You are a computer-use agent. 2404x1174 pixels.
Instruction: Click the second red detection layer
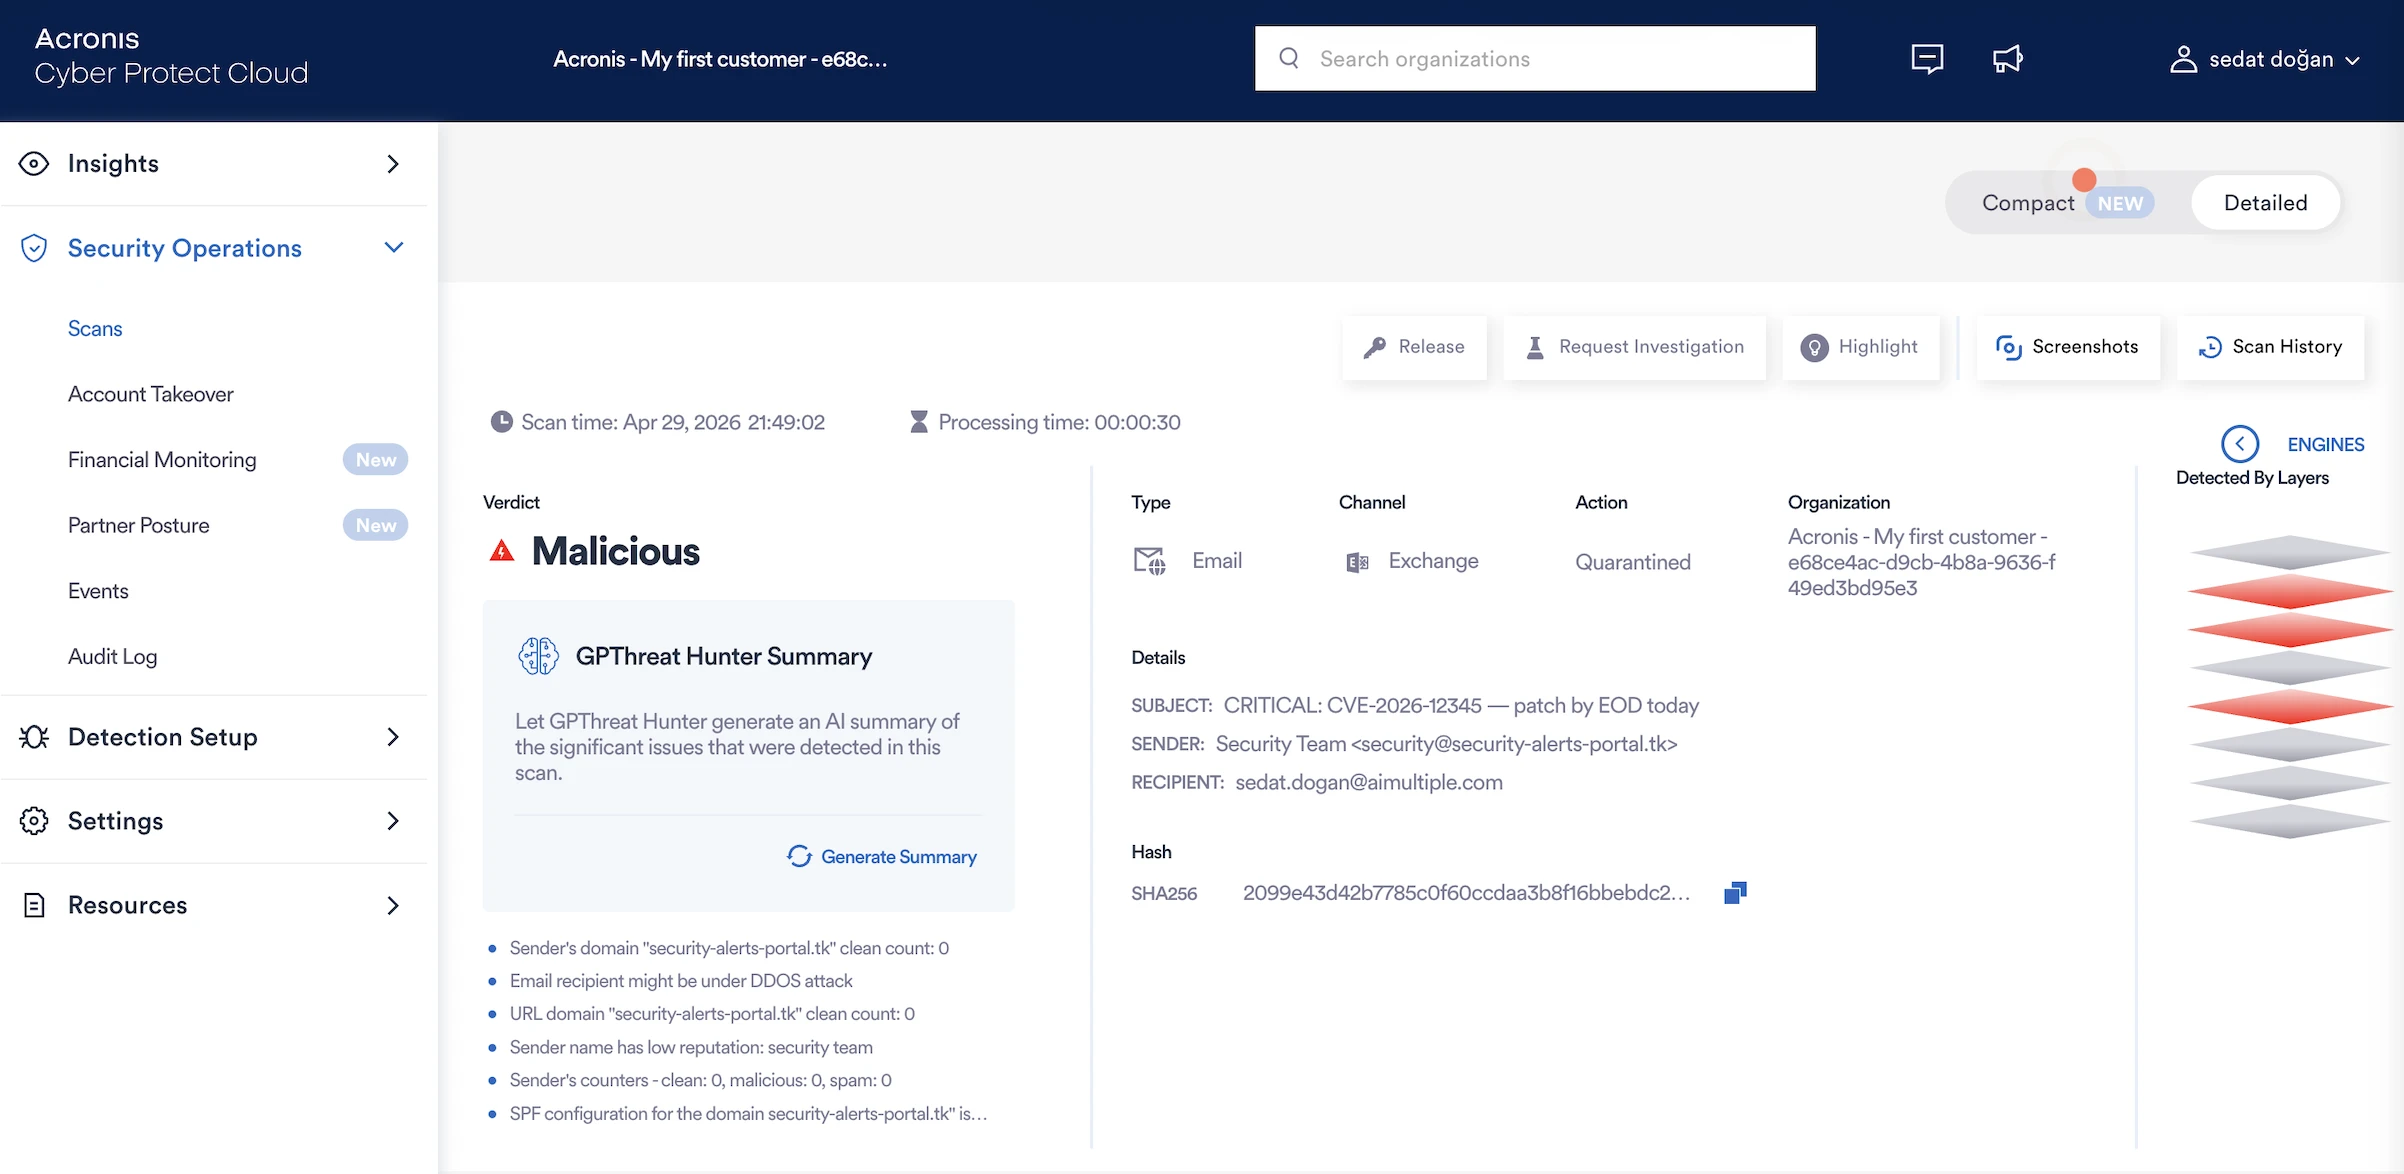2290,630
